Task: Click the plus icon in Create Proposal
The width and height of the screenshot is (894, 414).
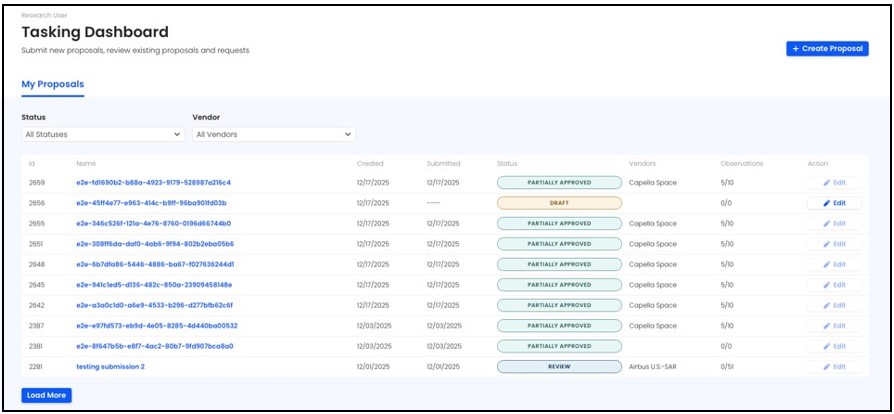Action: 796,48
